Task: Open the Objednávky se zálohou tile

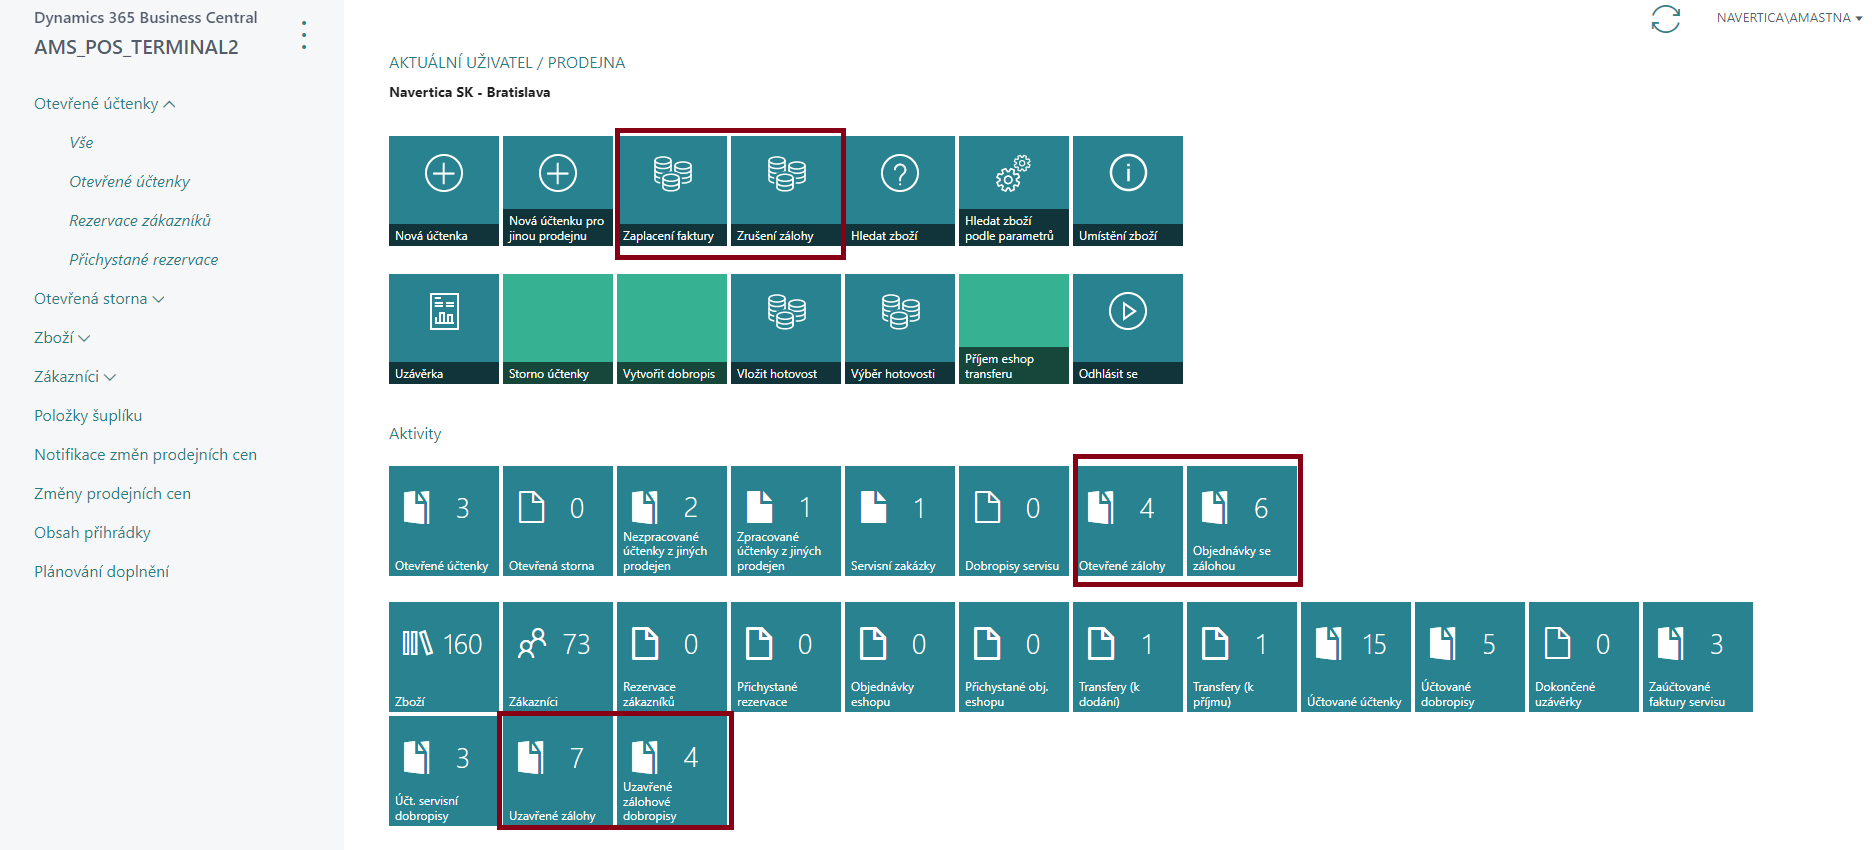Action: click(1242, 521)
